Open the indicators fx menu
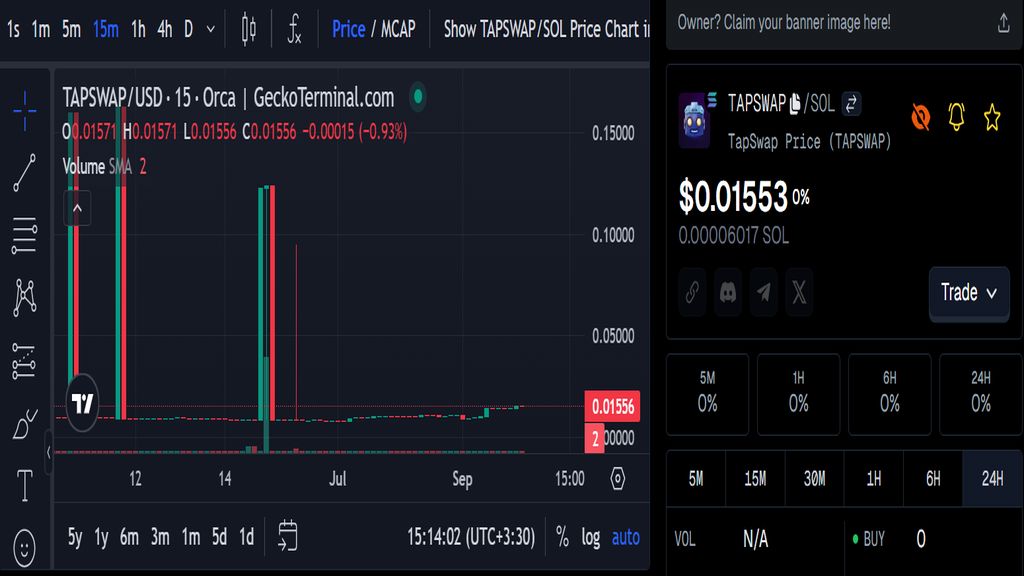 click(x=295, y=29)
